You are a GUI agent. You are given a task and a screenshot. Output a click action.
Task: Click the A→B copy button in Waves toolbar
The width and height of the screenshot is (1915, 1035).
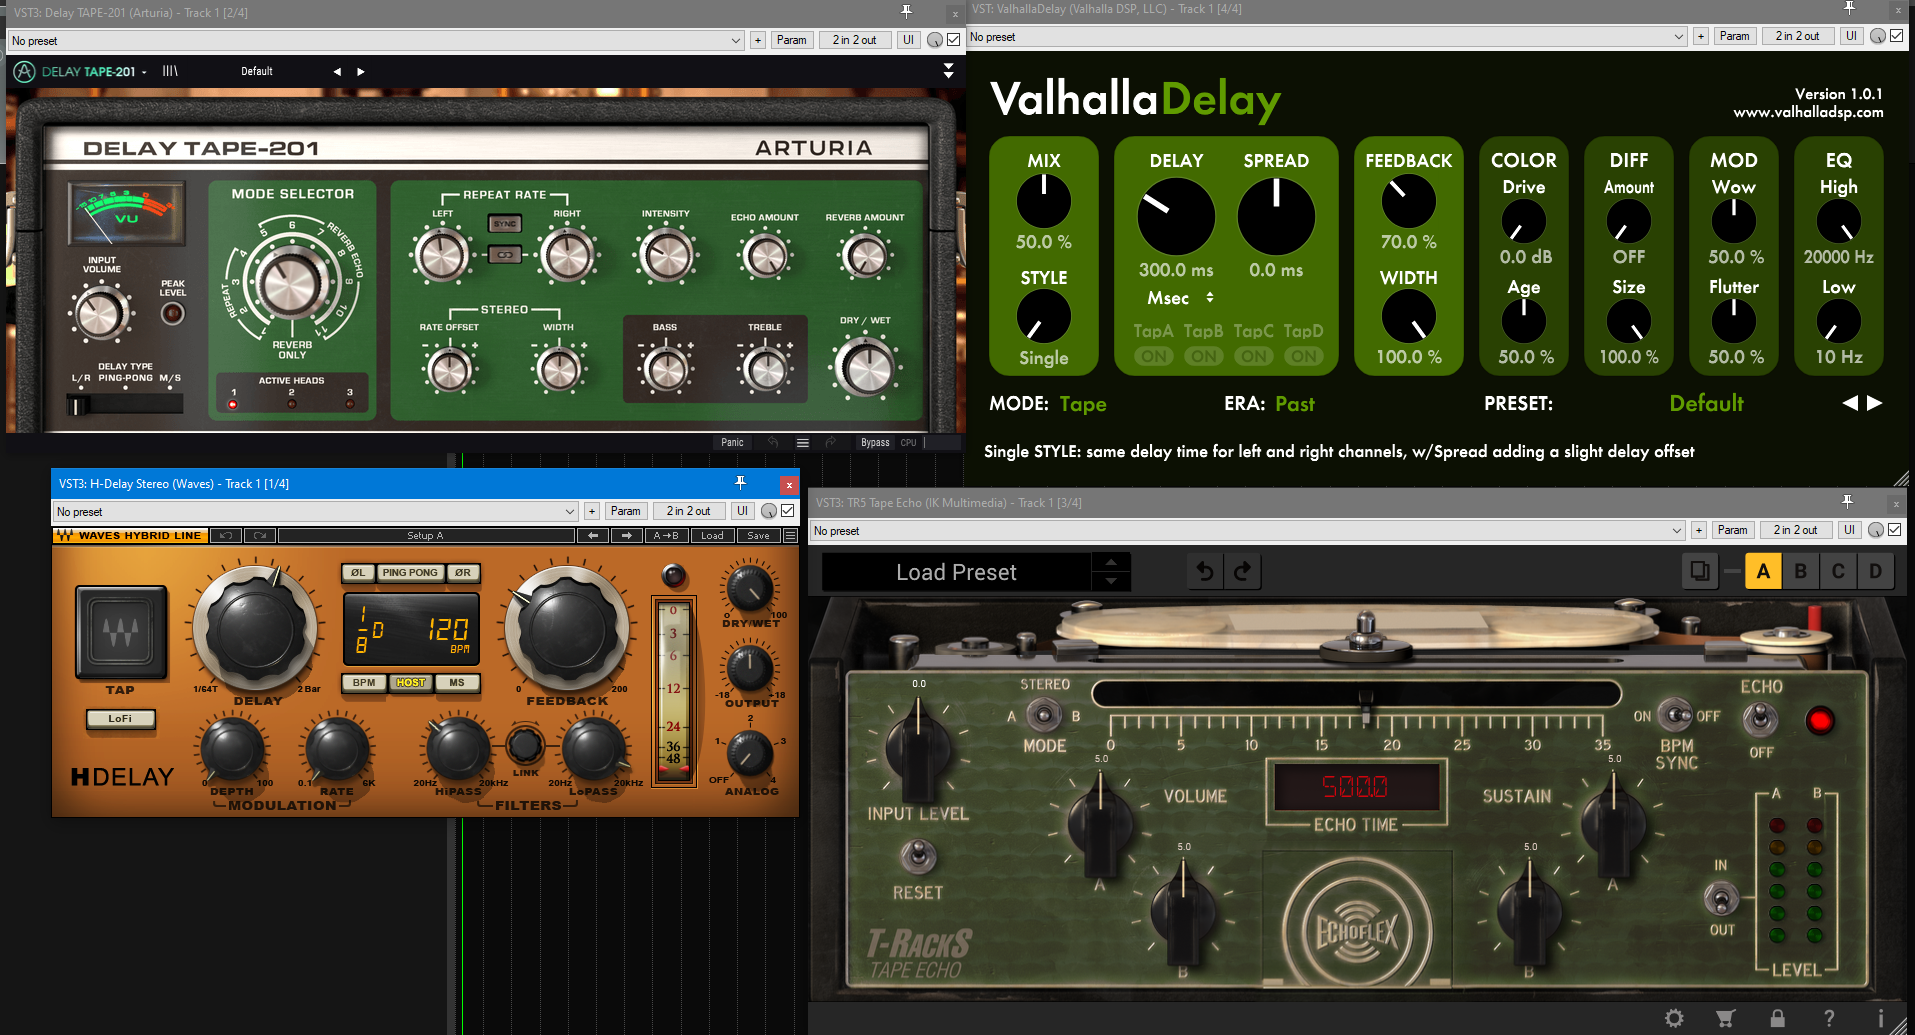(x=666, y=536)
